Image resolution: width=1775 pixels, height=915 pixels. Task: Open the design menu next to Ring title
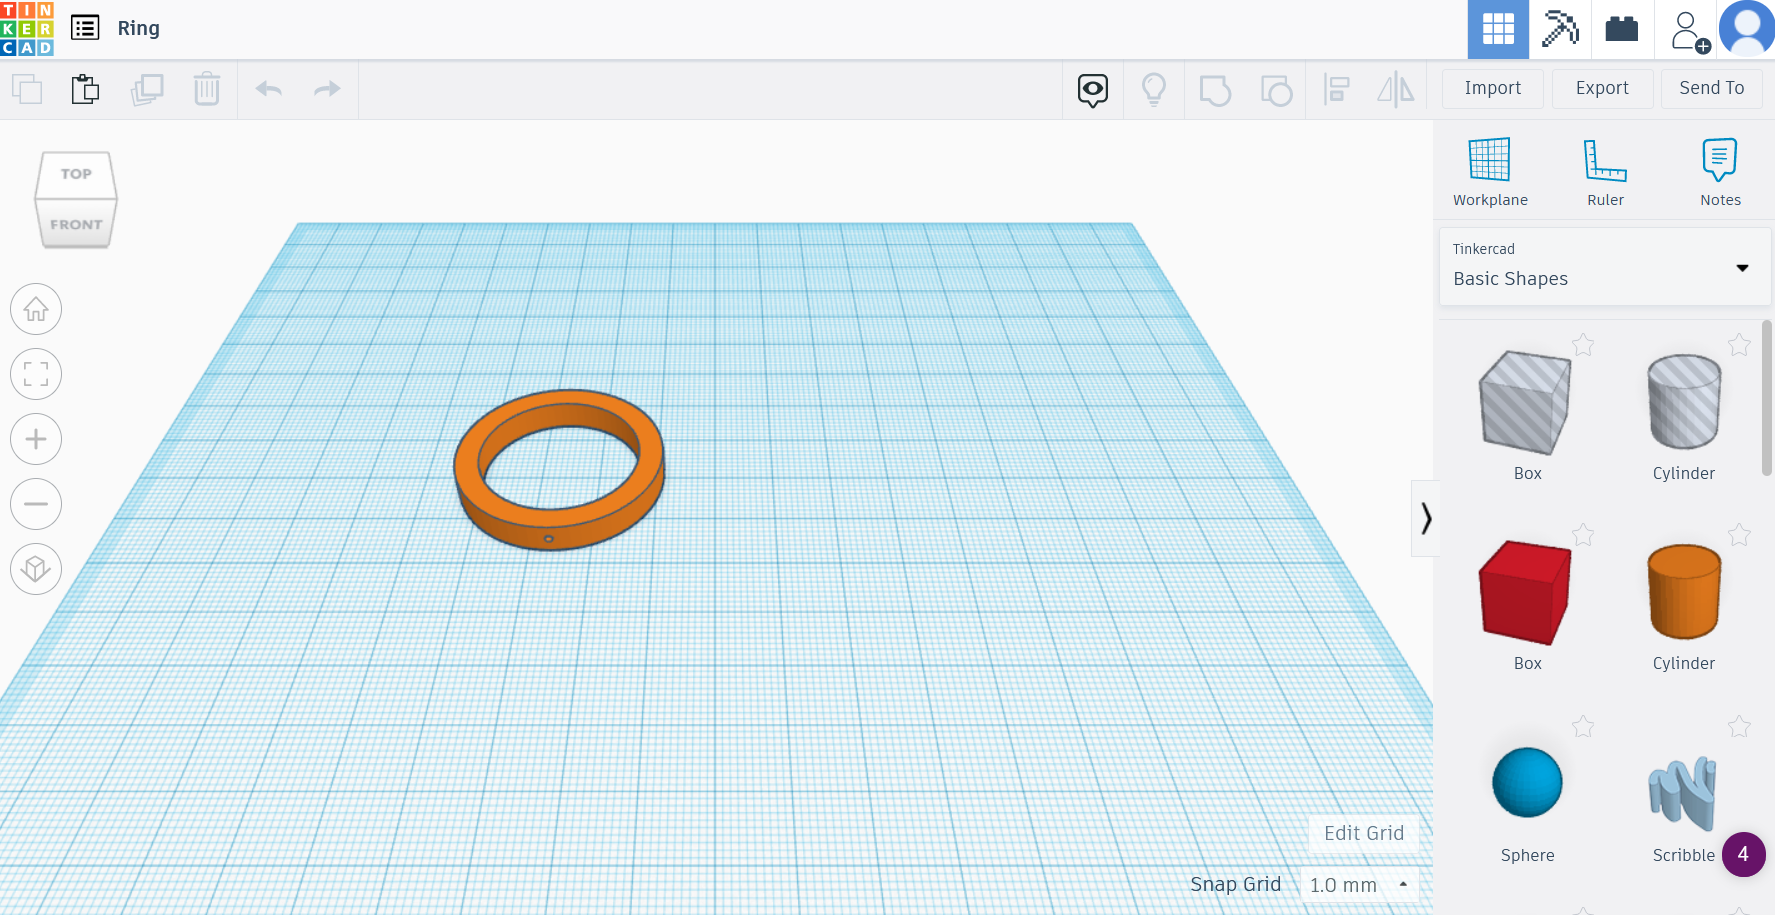(85, 28)
